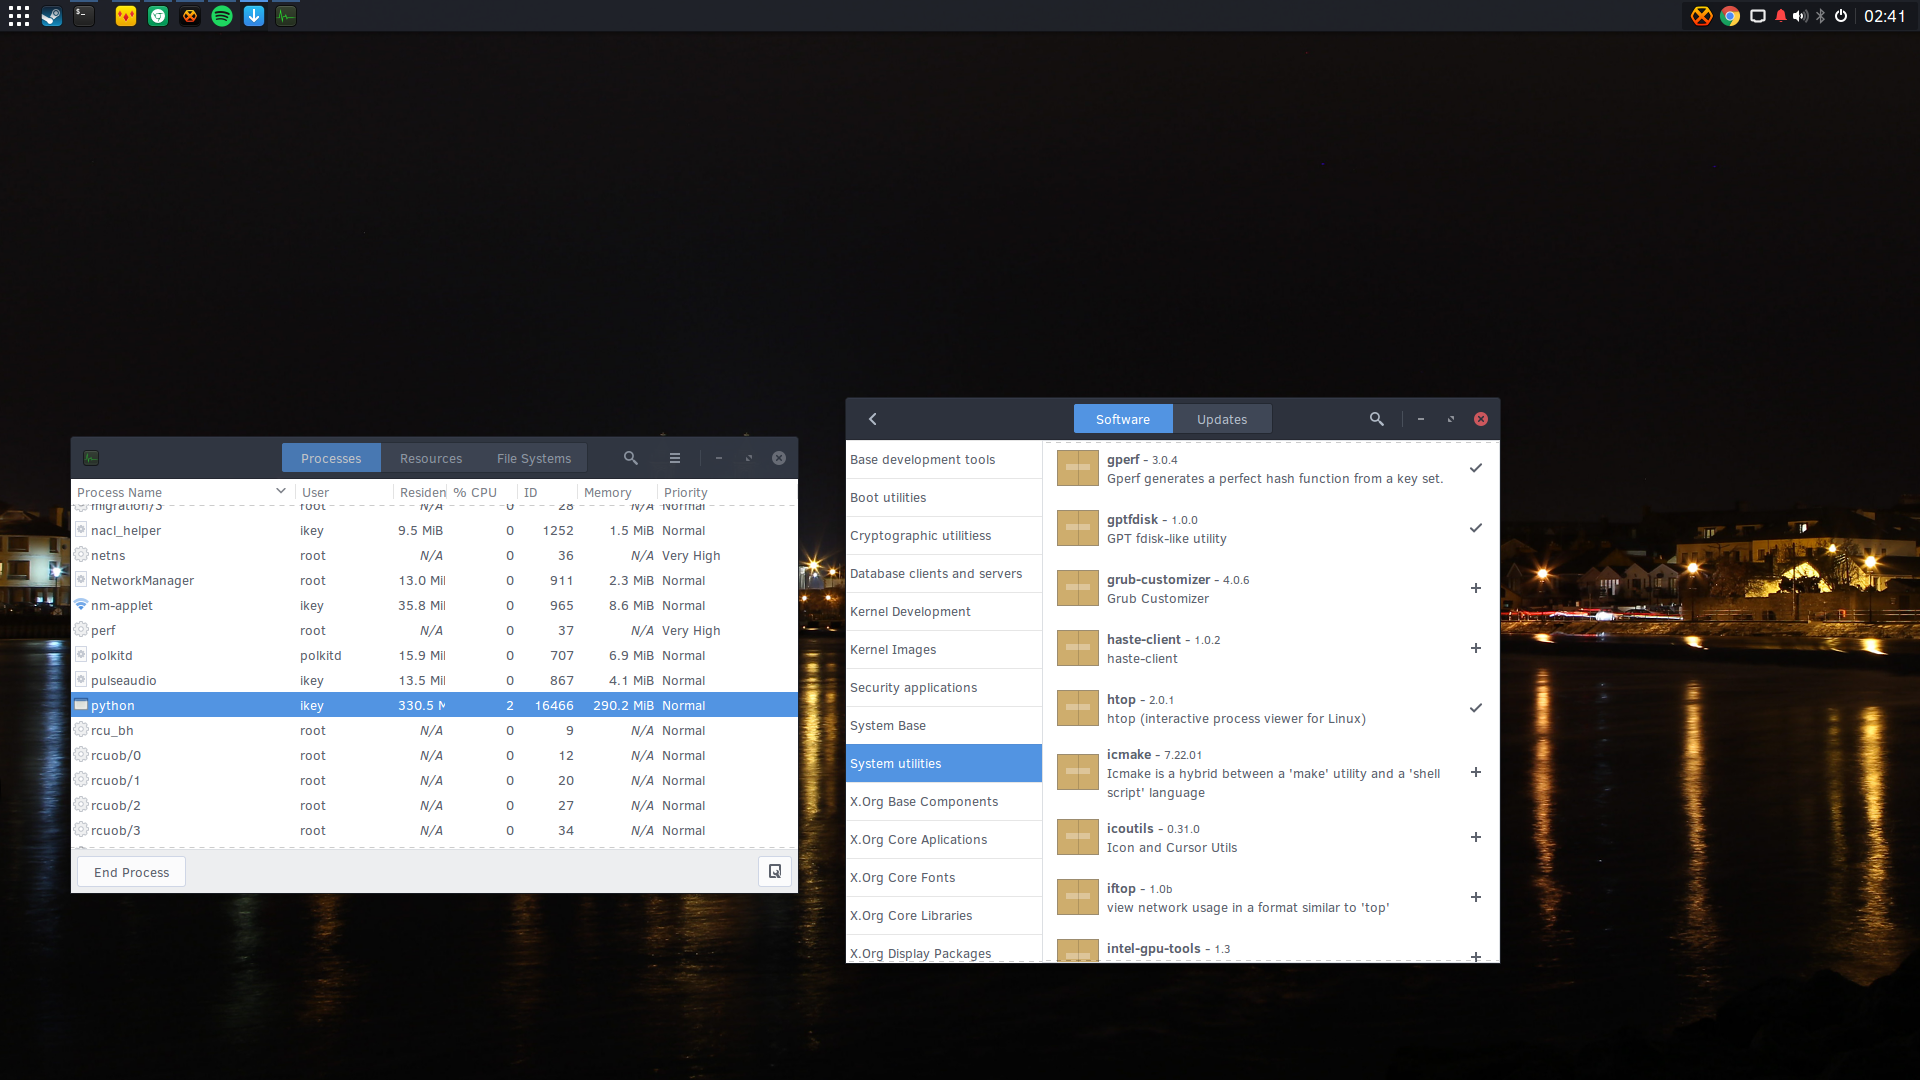Open System Monitor hamburger menu
Viewport: 1920px width, 1080px height.
pos(675,458)
